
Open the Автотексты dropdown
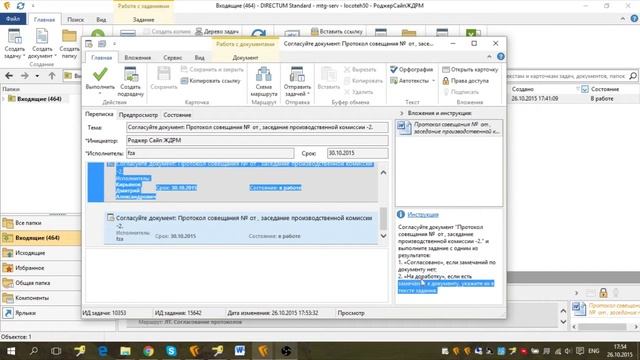click(x=413, y=81)
